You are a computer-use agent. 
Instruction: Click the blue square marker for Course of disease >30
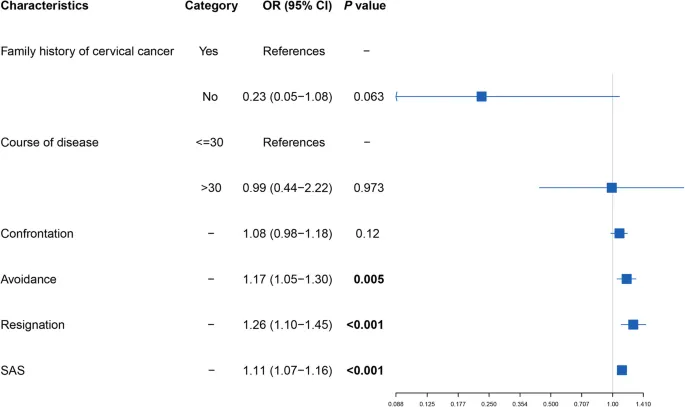(x=611, y=187)
